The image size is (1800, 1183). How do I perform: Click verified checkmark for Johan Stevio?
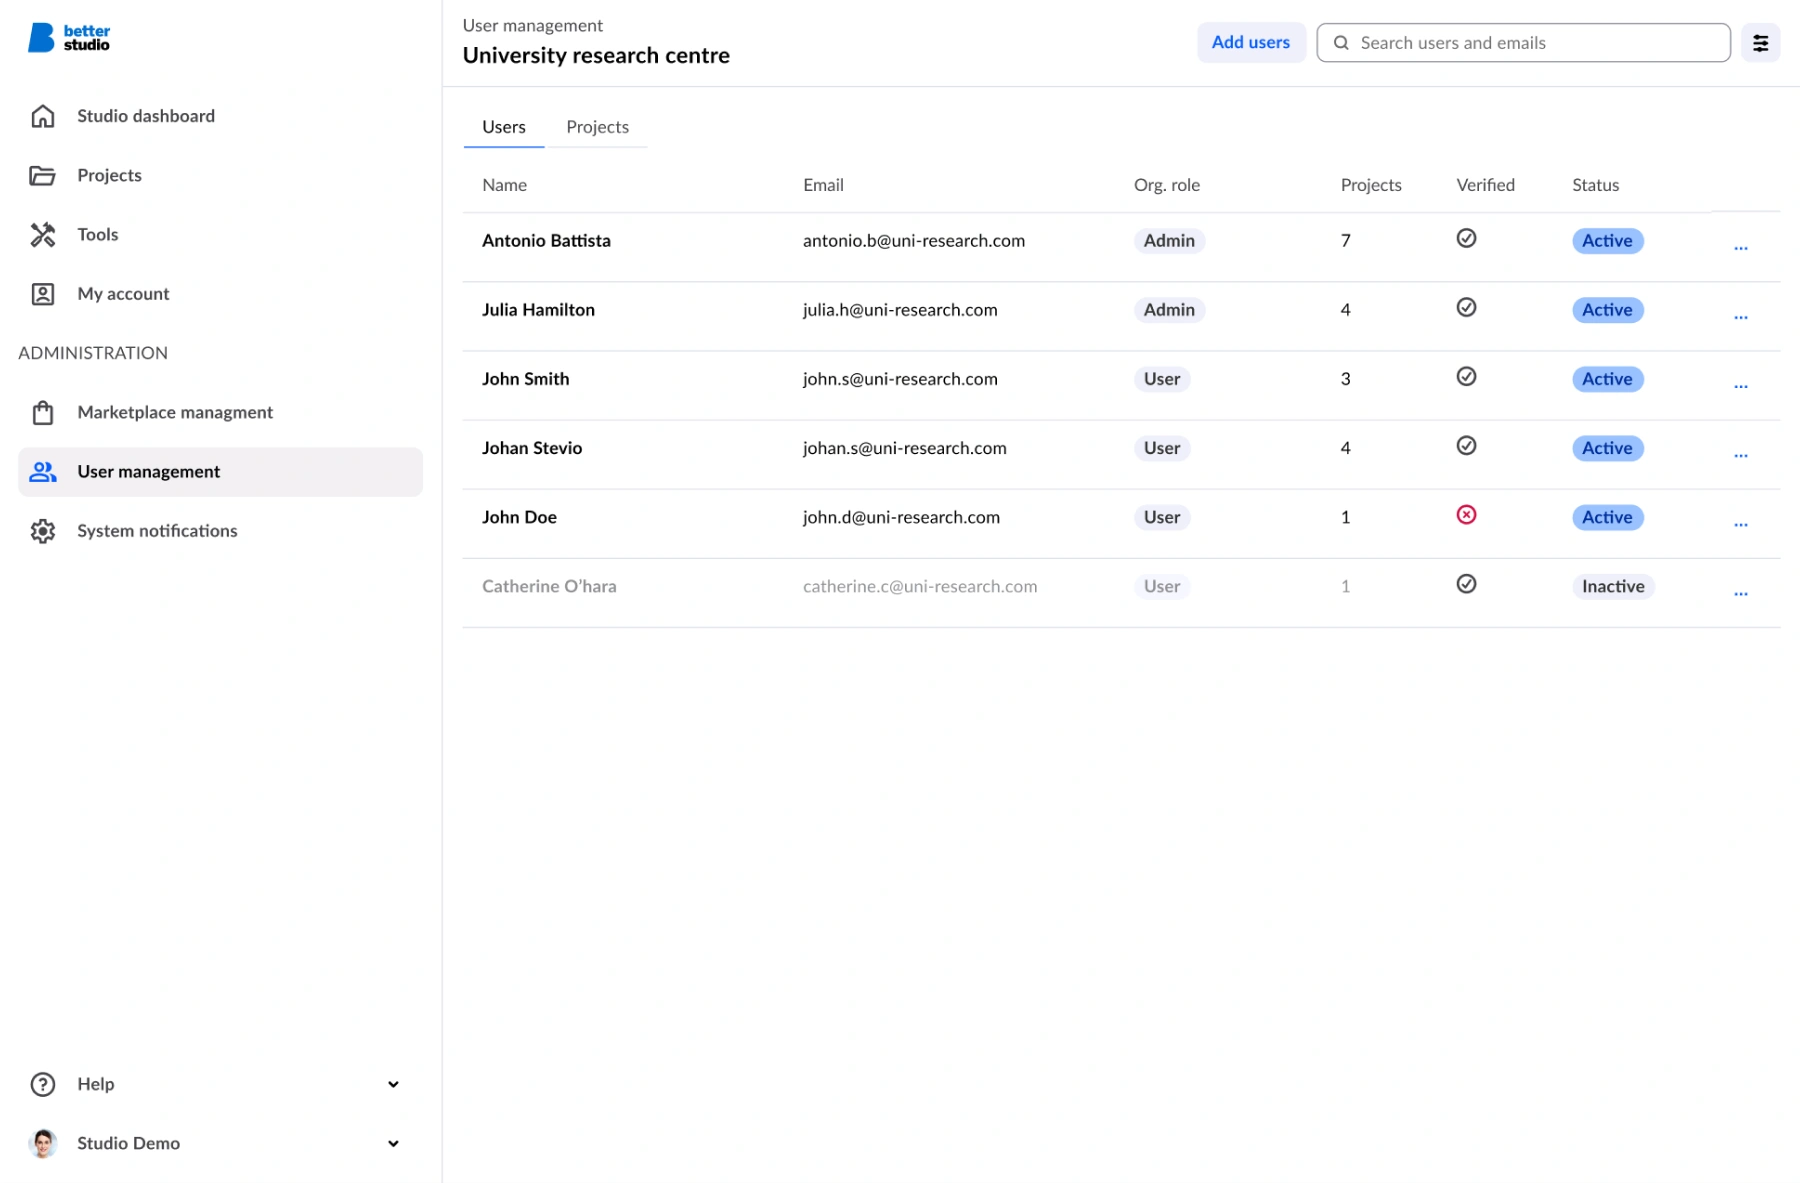pos(1466,445)
